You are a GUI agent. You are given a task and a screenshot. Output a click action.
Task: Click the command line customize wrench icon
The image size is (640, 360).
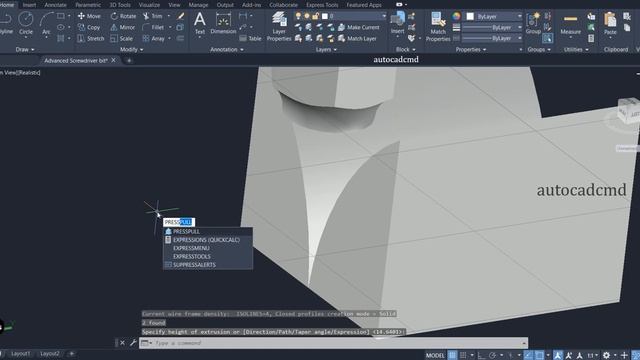[133, 343]
